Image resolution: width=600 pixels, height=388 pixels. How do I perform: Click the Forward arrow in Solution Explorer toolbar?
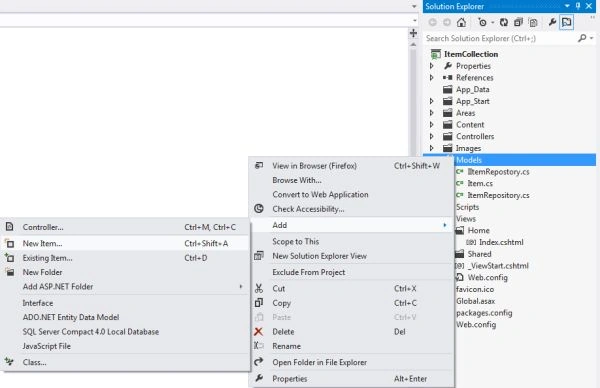[447, 23]
